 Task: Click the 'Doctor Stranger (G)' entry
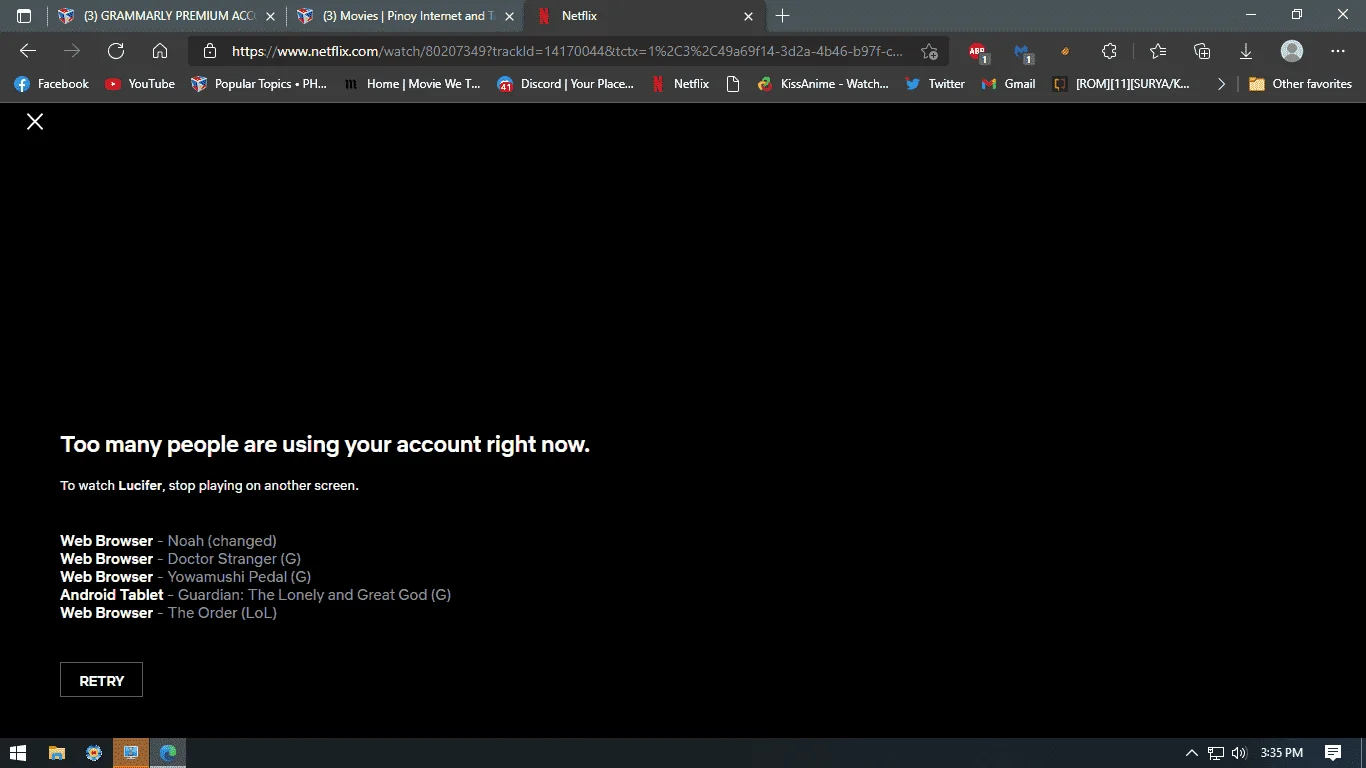point(234,559)
